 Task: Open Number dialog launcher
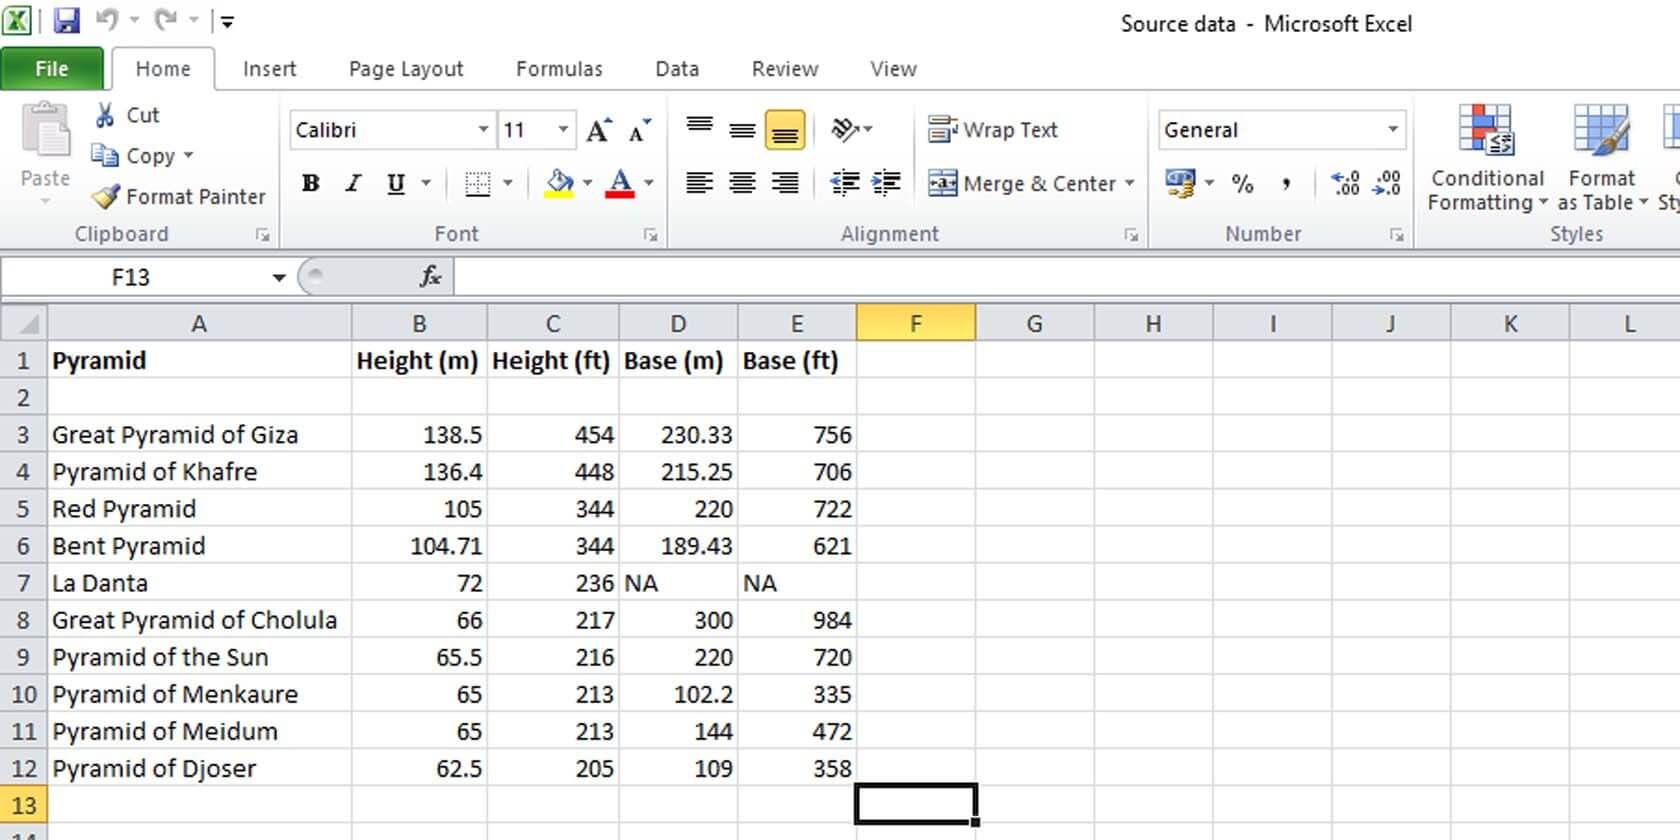pyautogui.click(x=1397, y=235)
